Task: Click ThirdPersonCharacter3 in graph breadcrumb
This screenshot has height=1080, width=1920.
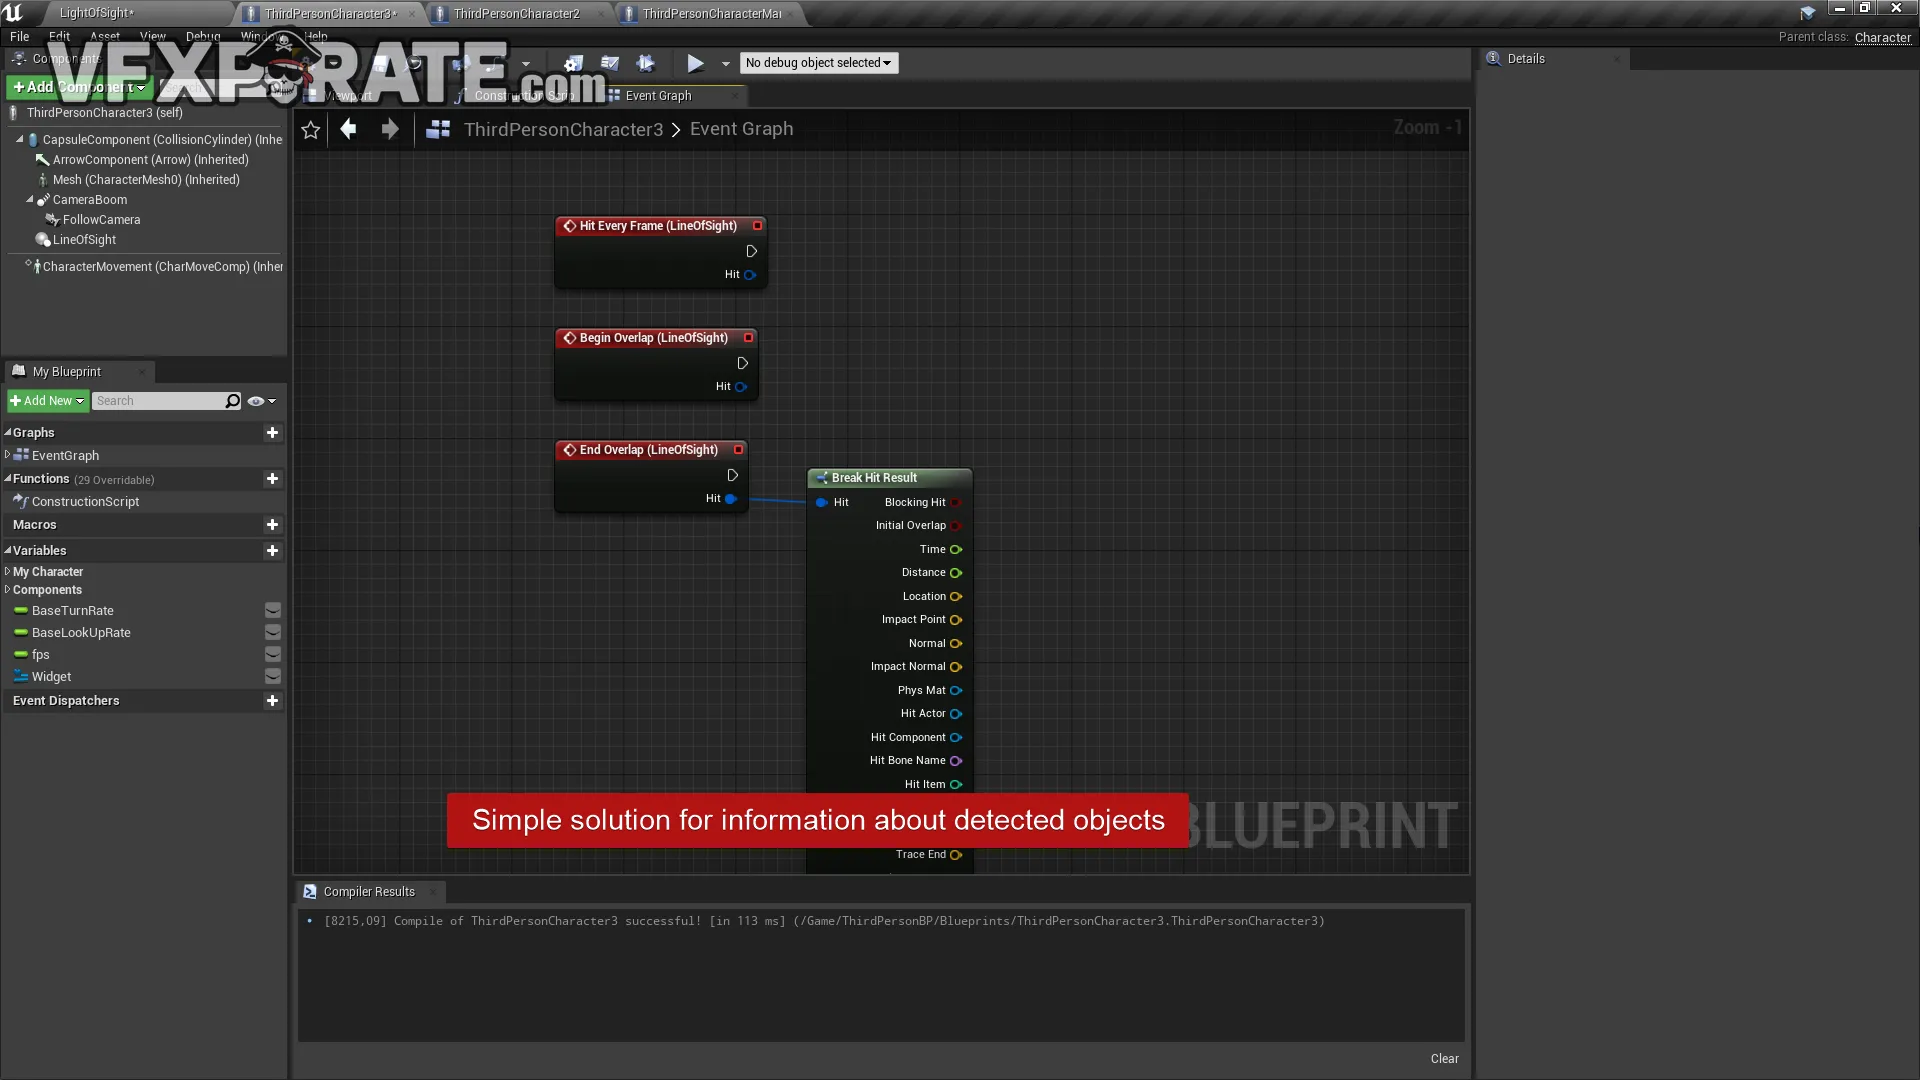Action: [x=563, y=129]
